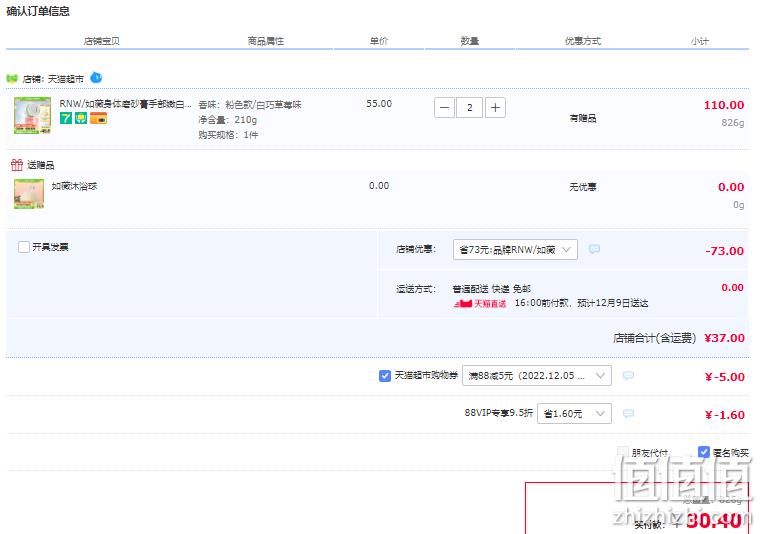Click the 优惠方式 column header
This screenshot has width=762, height=534.
tap(583, 41)
